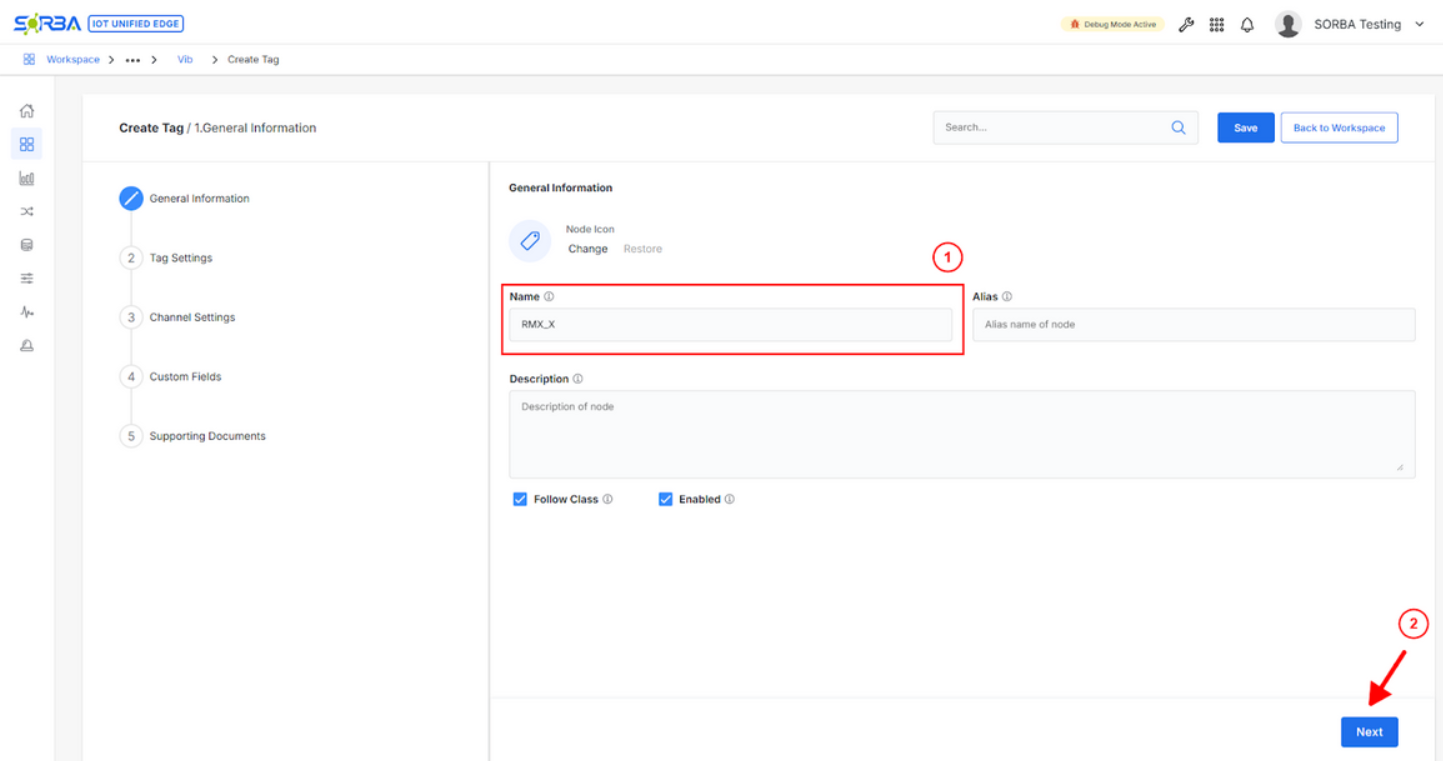
Task: Open the bar chart analytics sidebar icon
Action: (x=27, y=178)
